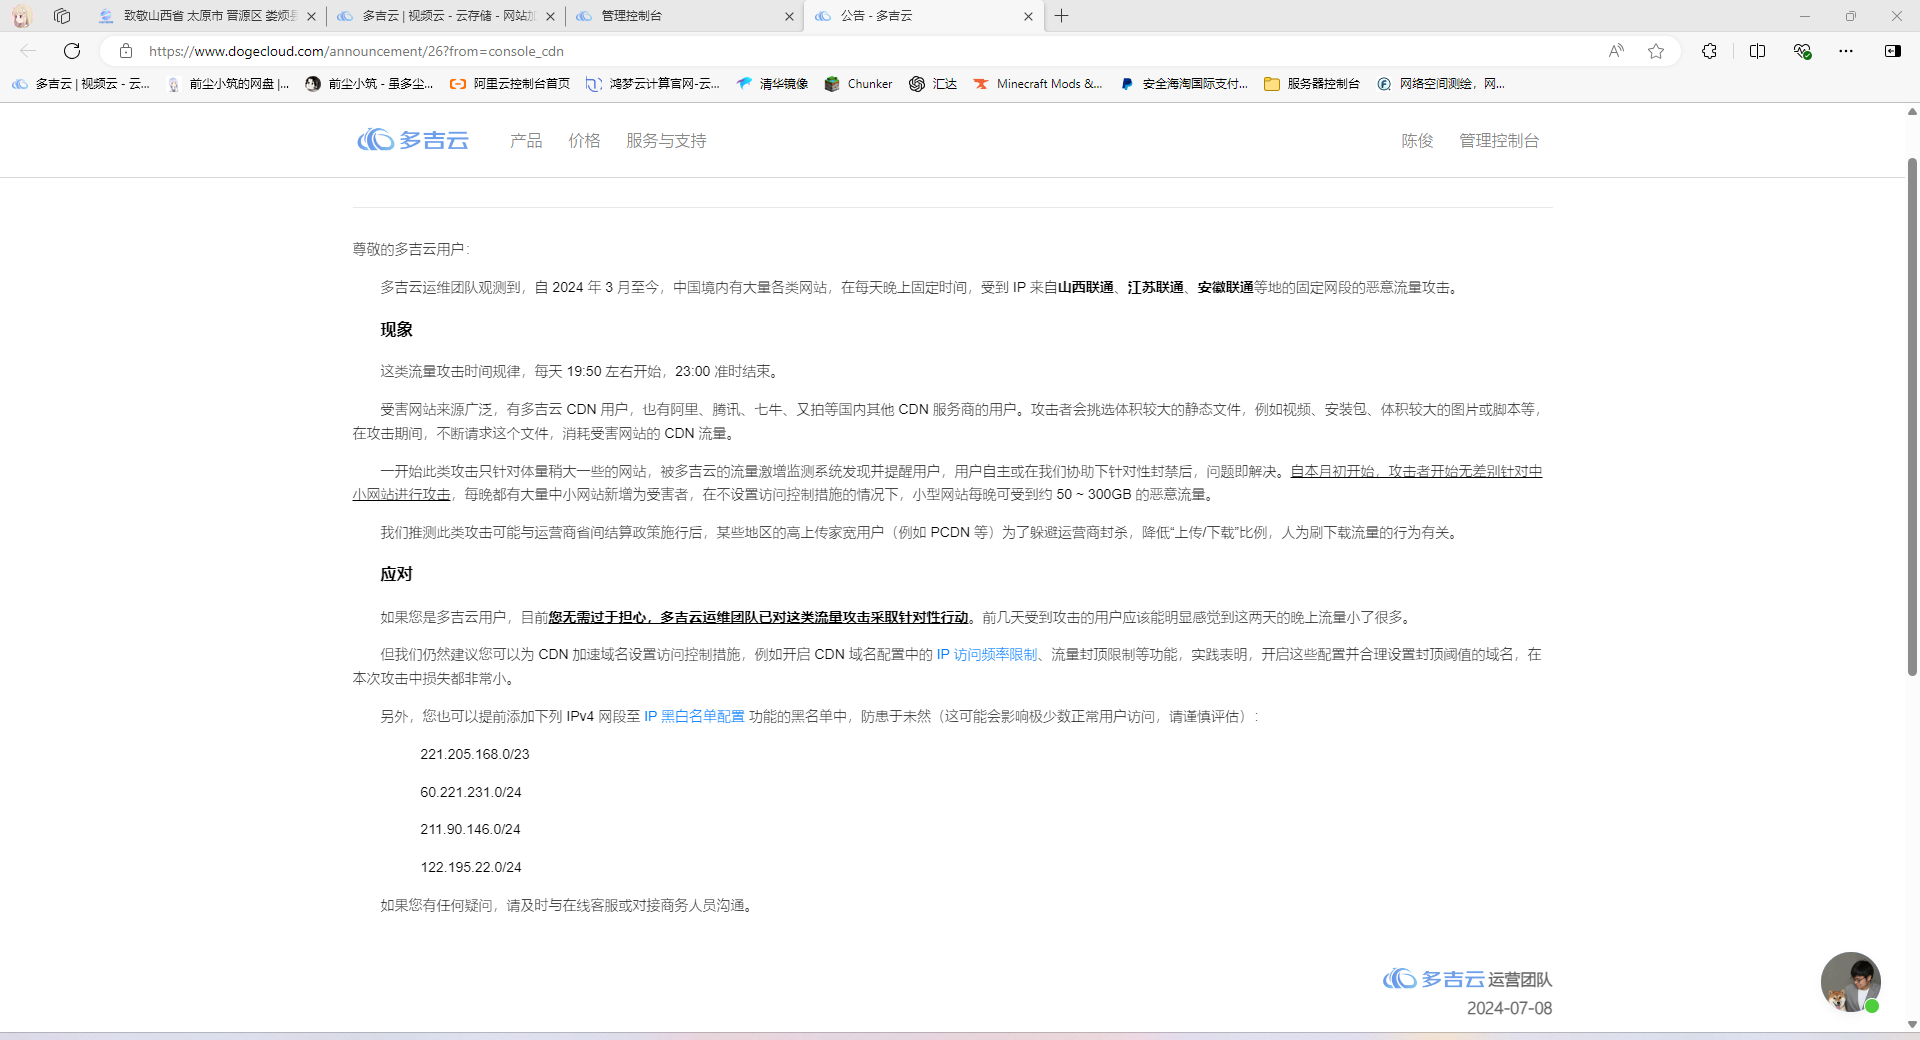Click the 多吉云 logo in header
The image size is (1920, 1040).
tap(413, 140)
